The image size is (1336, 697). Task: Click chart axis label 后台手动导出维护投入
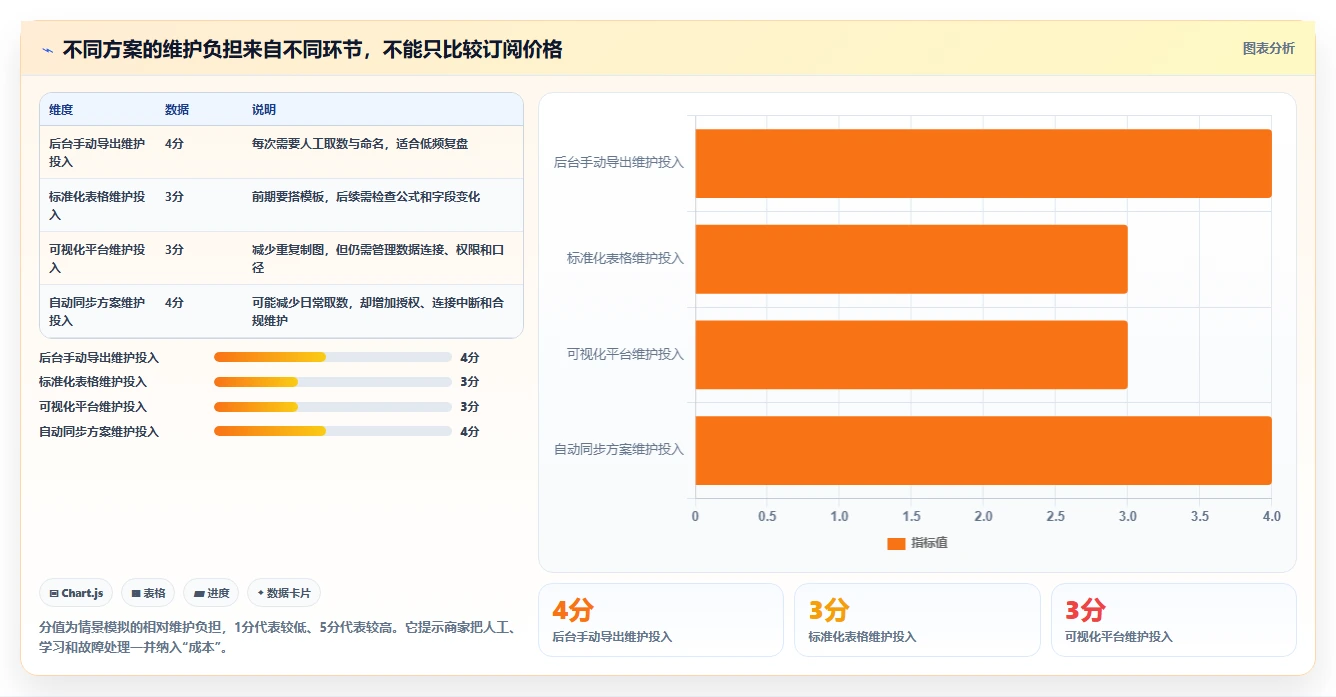click(x=619, y=162)
